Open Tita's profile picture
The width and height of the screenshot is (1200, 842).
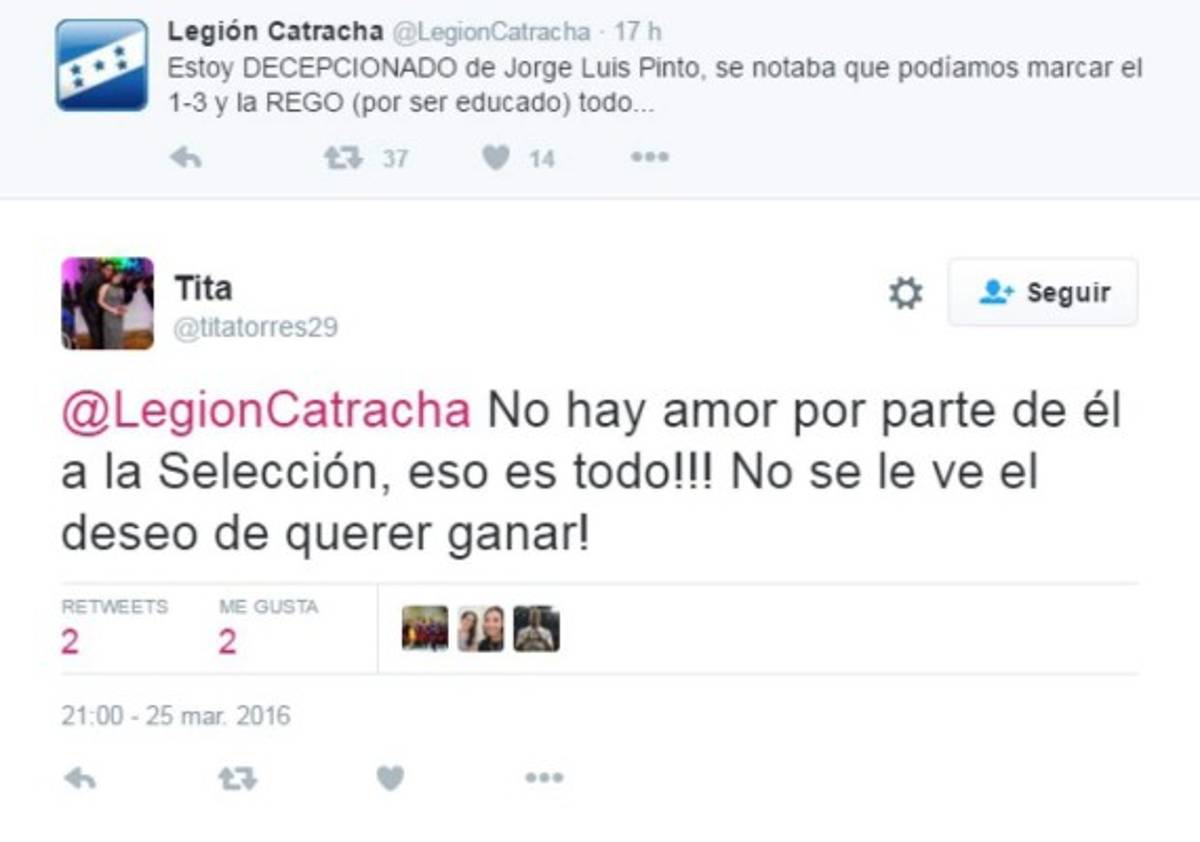coord(108,303)
